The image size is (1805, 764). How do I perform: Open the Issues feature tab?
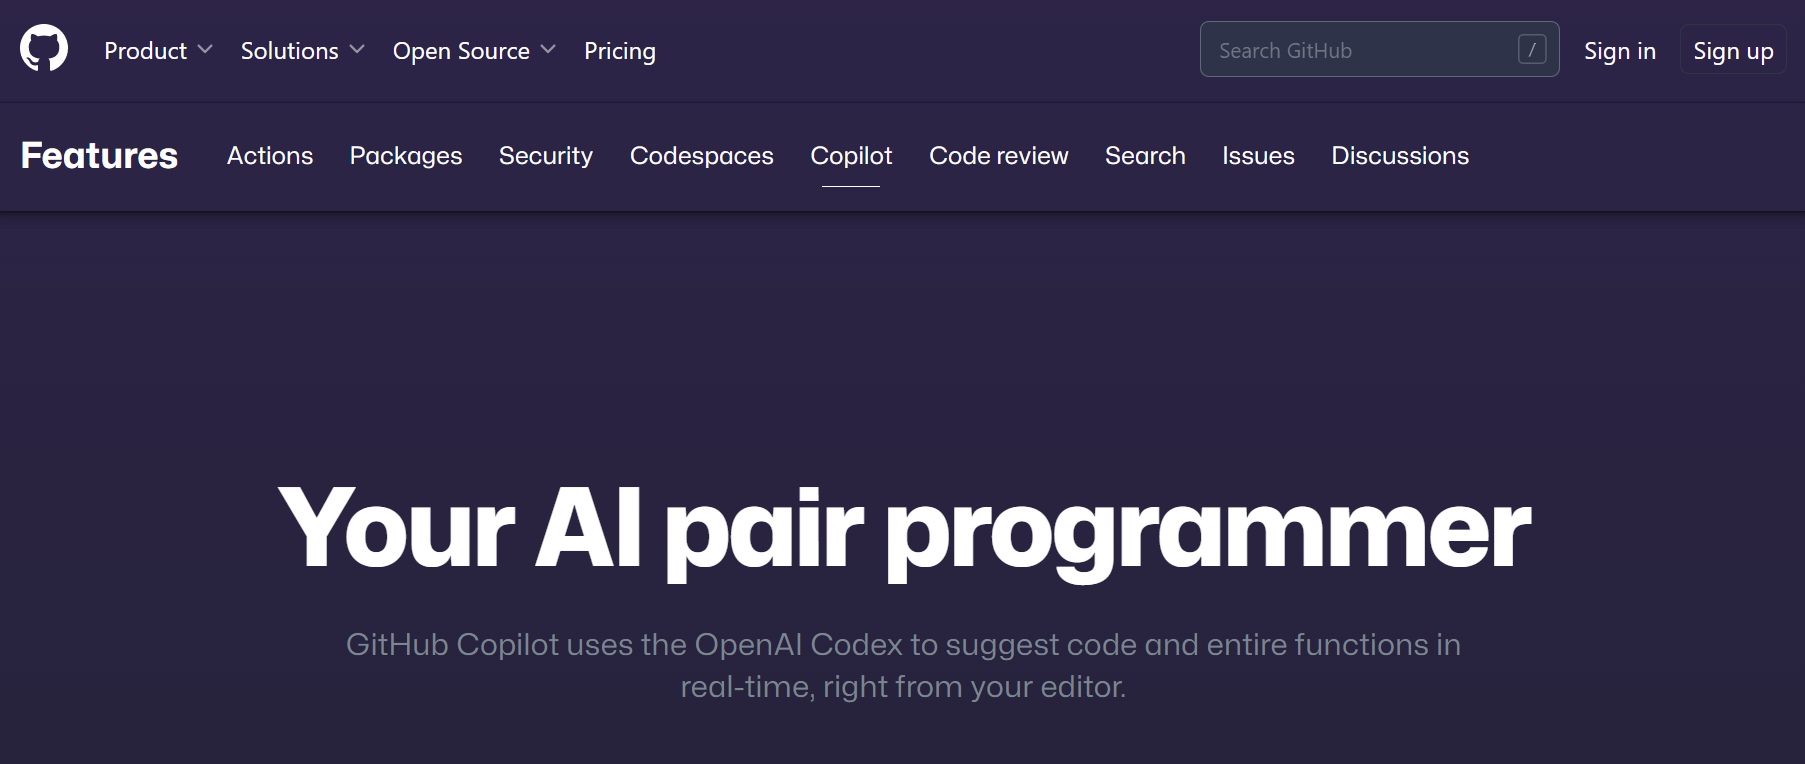click(x=1258, y=156)
